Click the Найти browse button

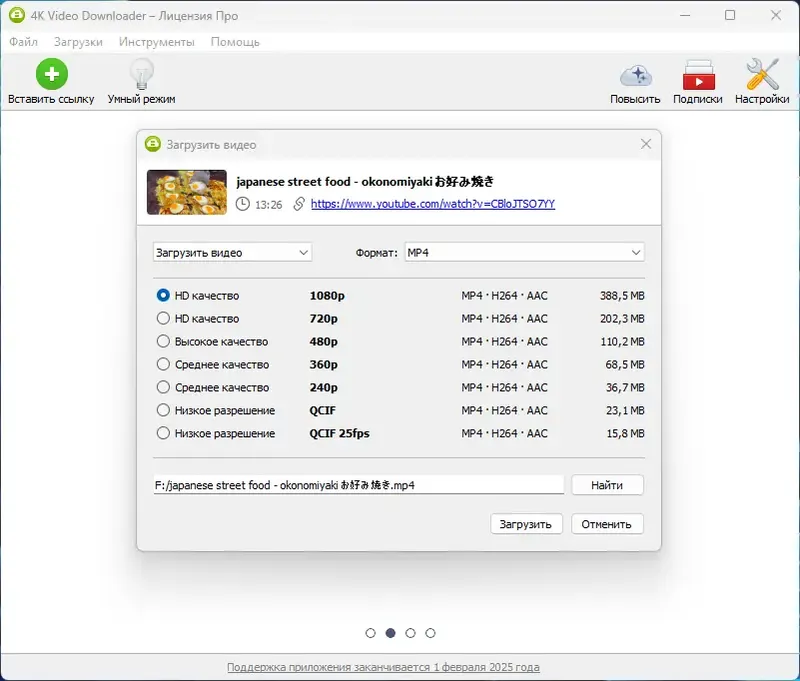tap(607, 485)
